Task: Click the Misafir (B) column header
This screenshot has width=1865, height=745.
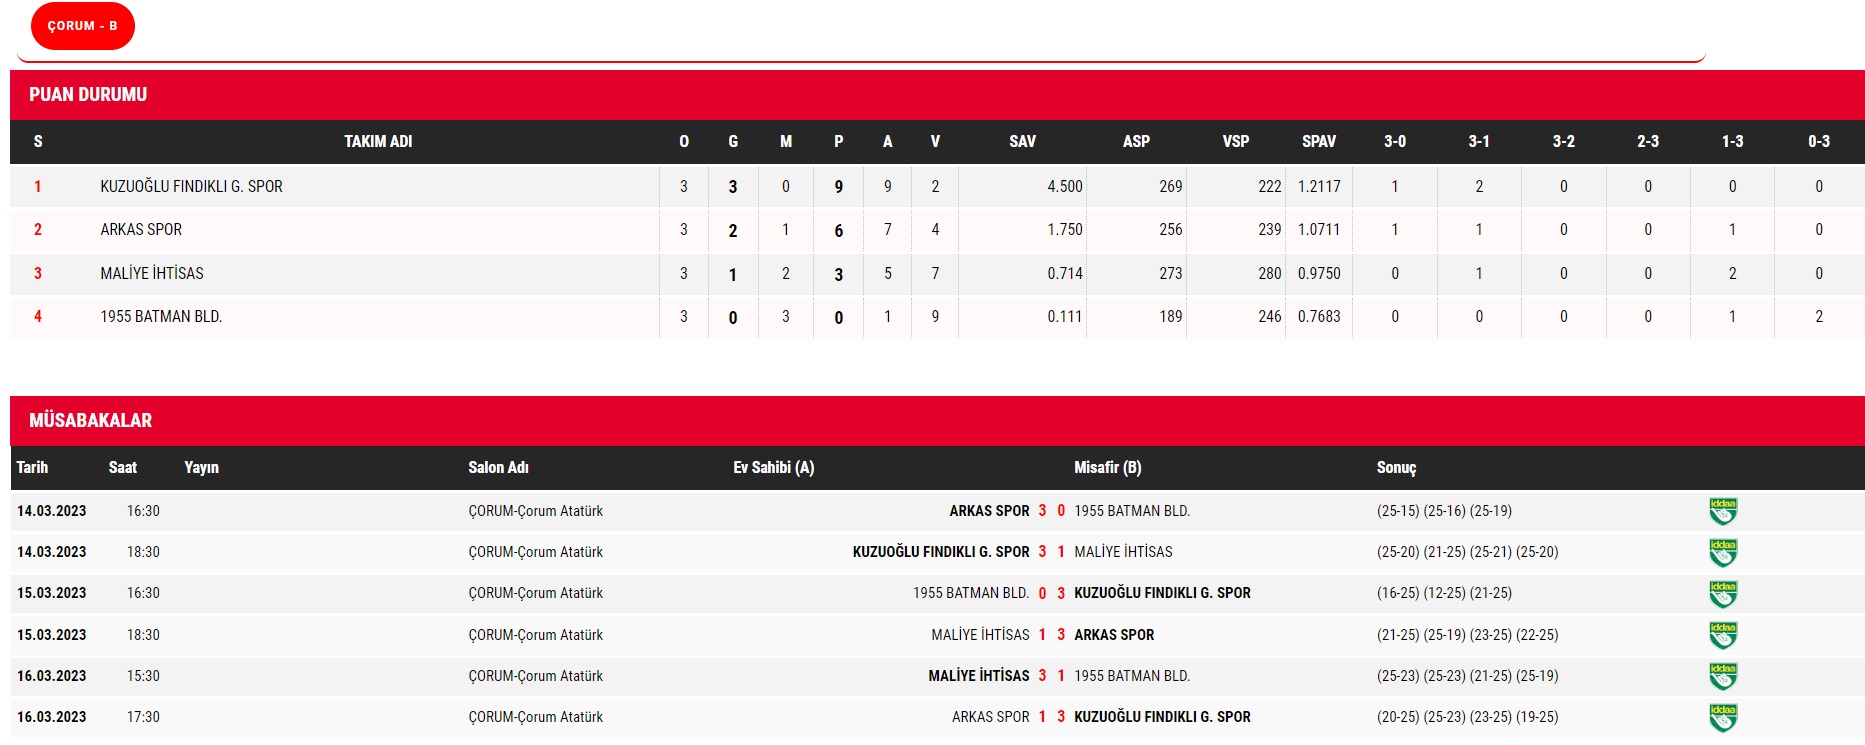Action: point(1107,468)
